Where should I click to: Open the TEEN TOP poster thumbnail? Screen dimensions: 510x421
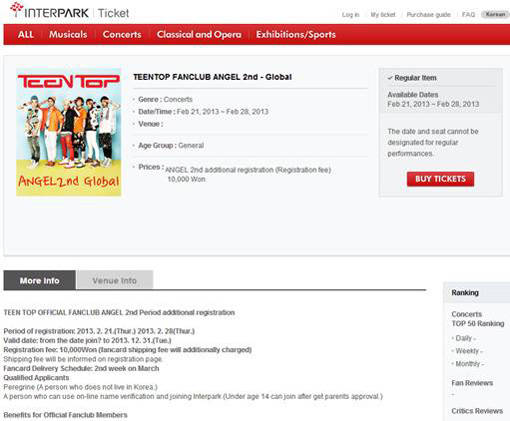click(69, 132)
